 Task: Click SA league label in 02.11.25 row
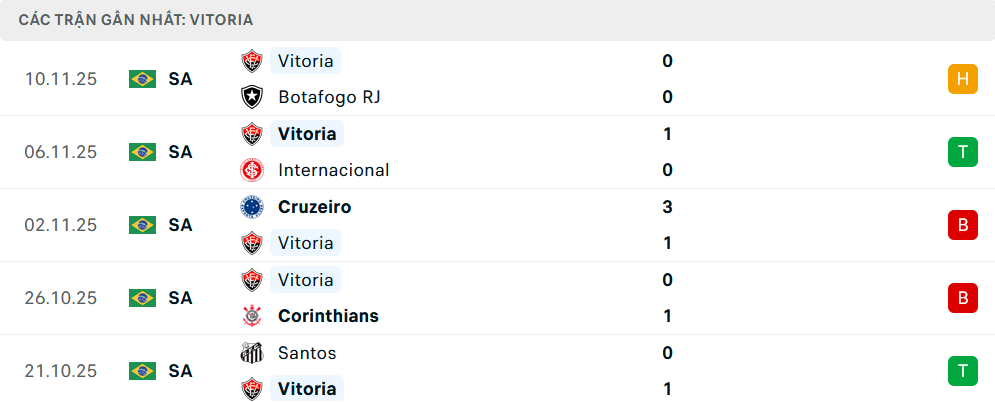click(x=180, y=225)
